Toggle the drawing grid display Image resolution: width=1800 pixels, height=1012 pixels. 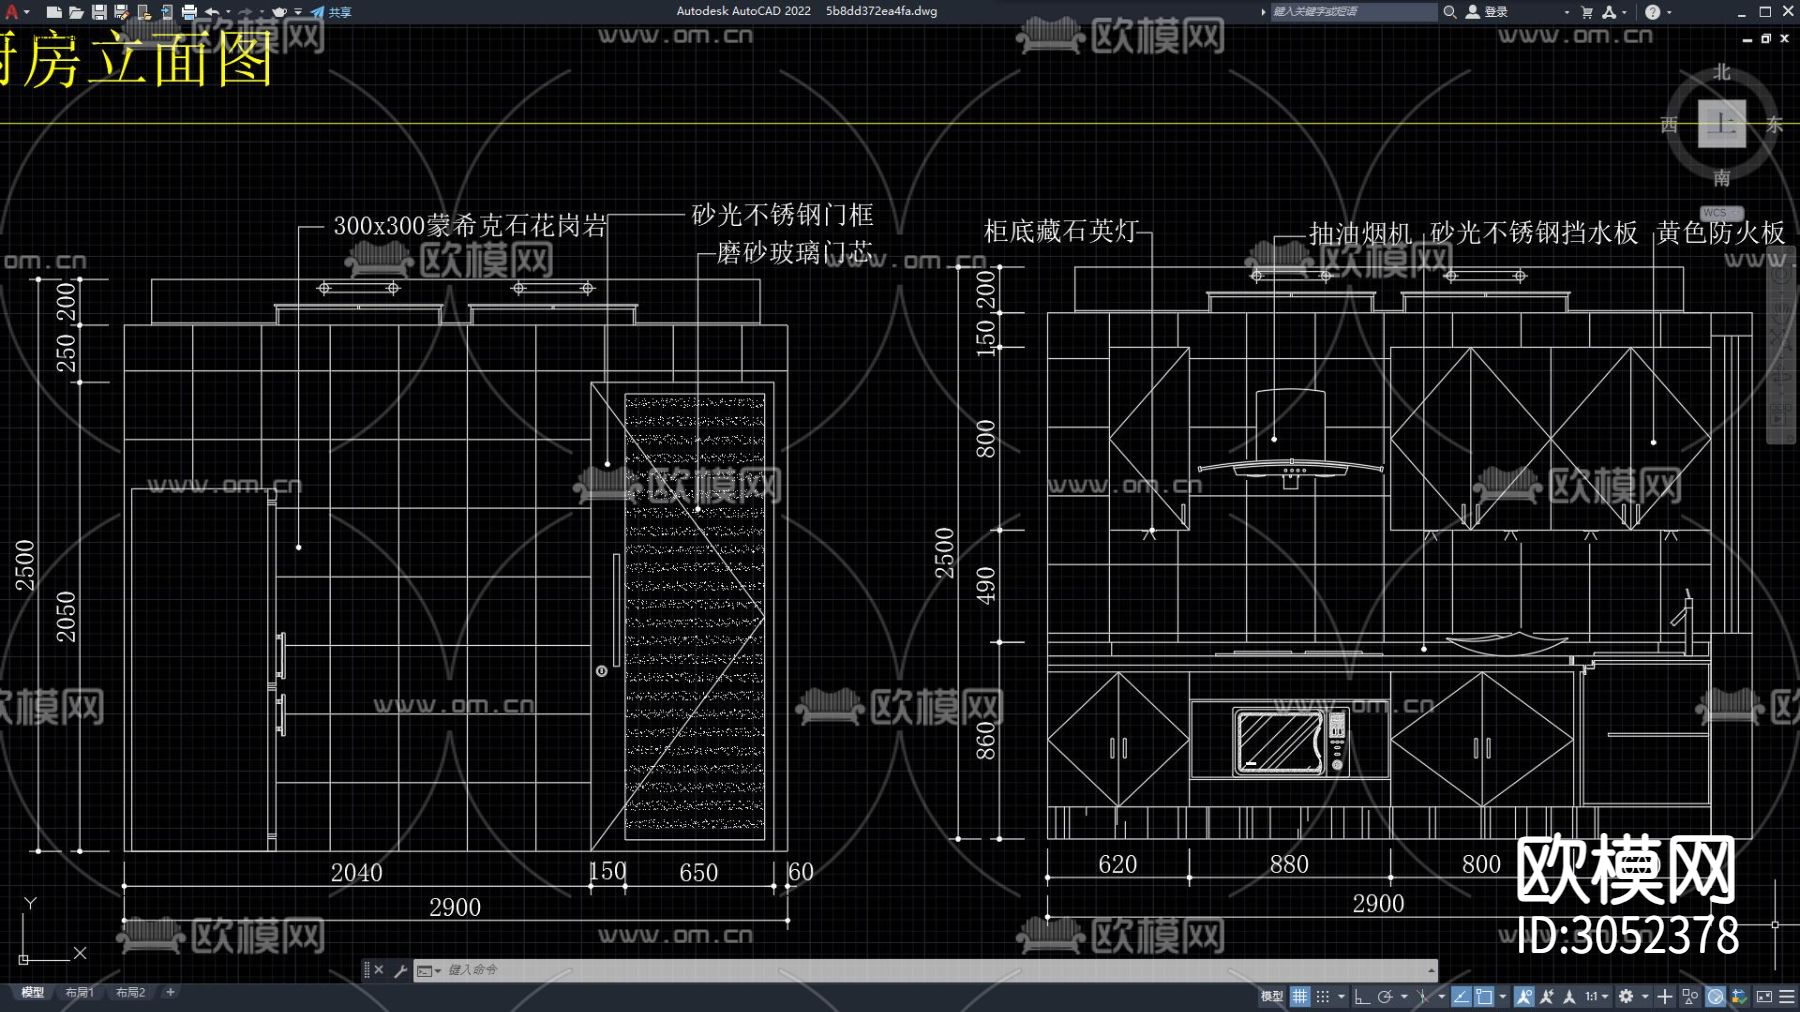[1300, 996]
